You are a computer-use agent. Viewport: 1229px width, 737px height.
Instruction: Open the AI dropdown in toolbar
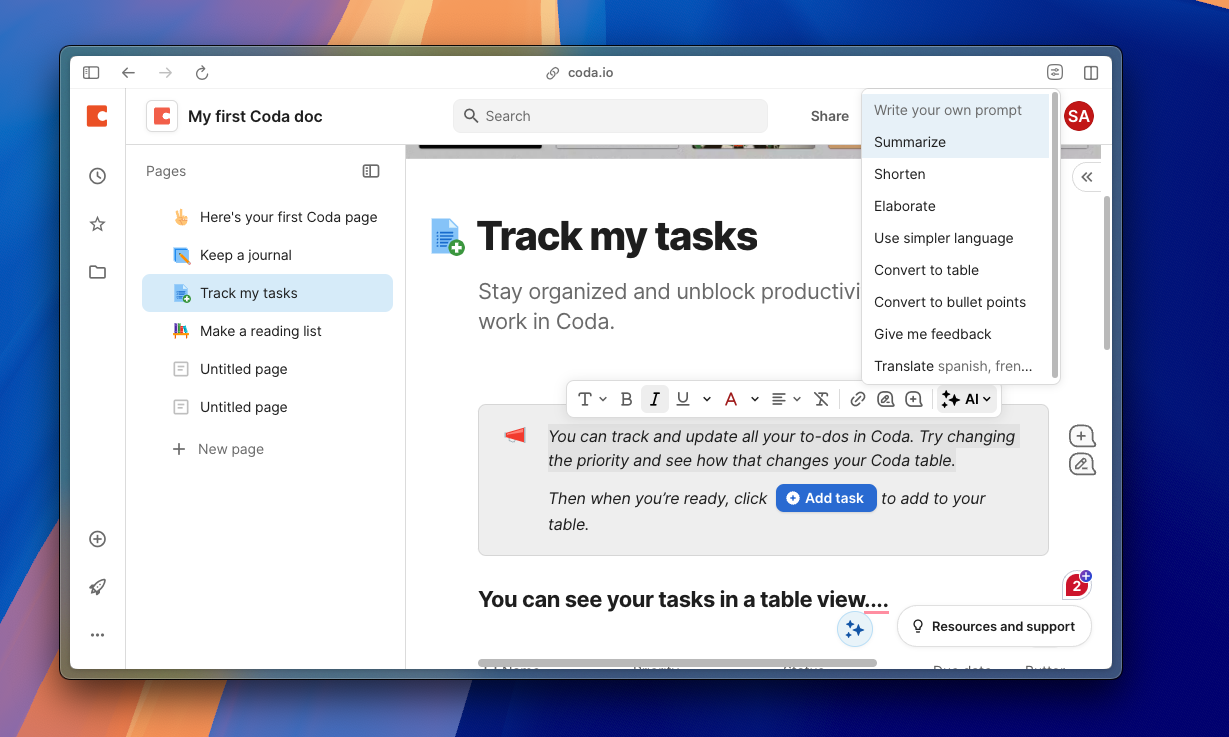coord(966,399)
